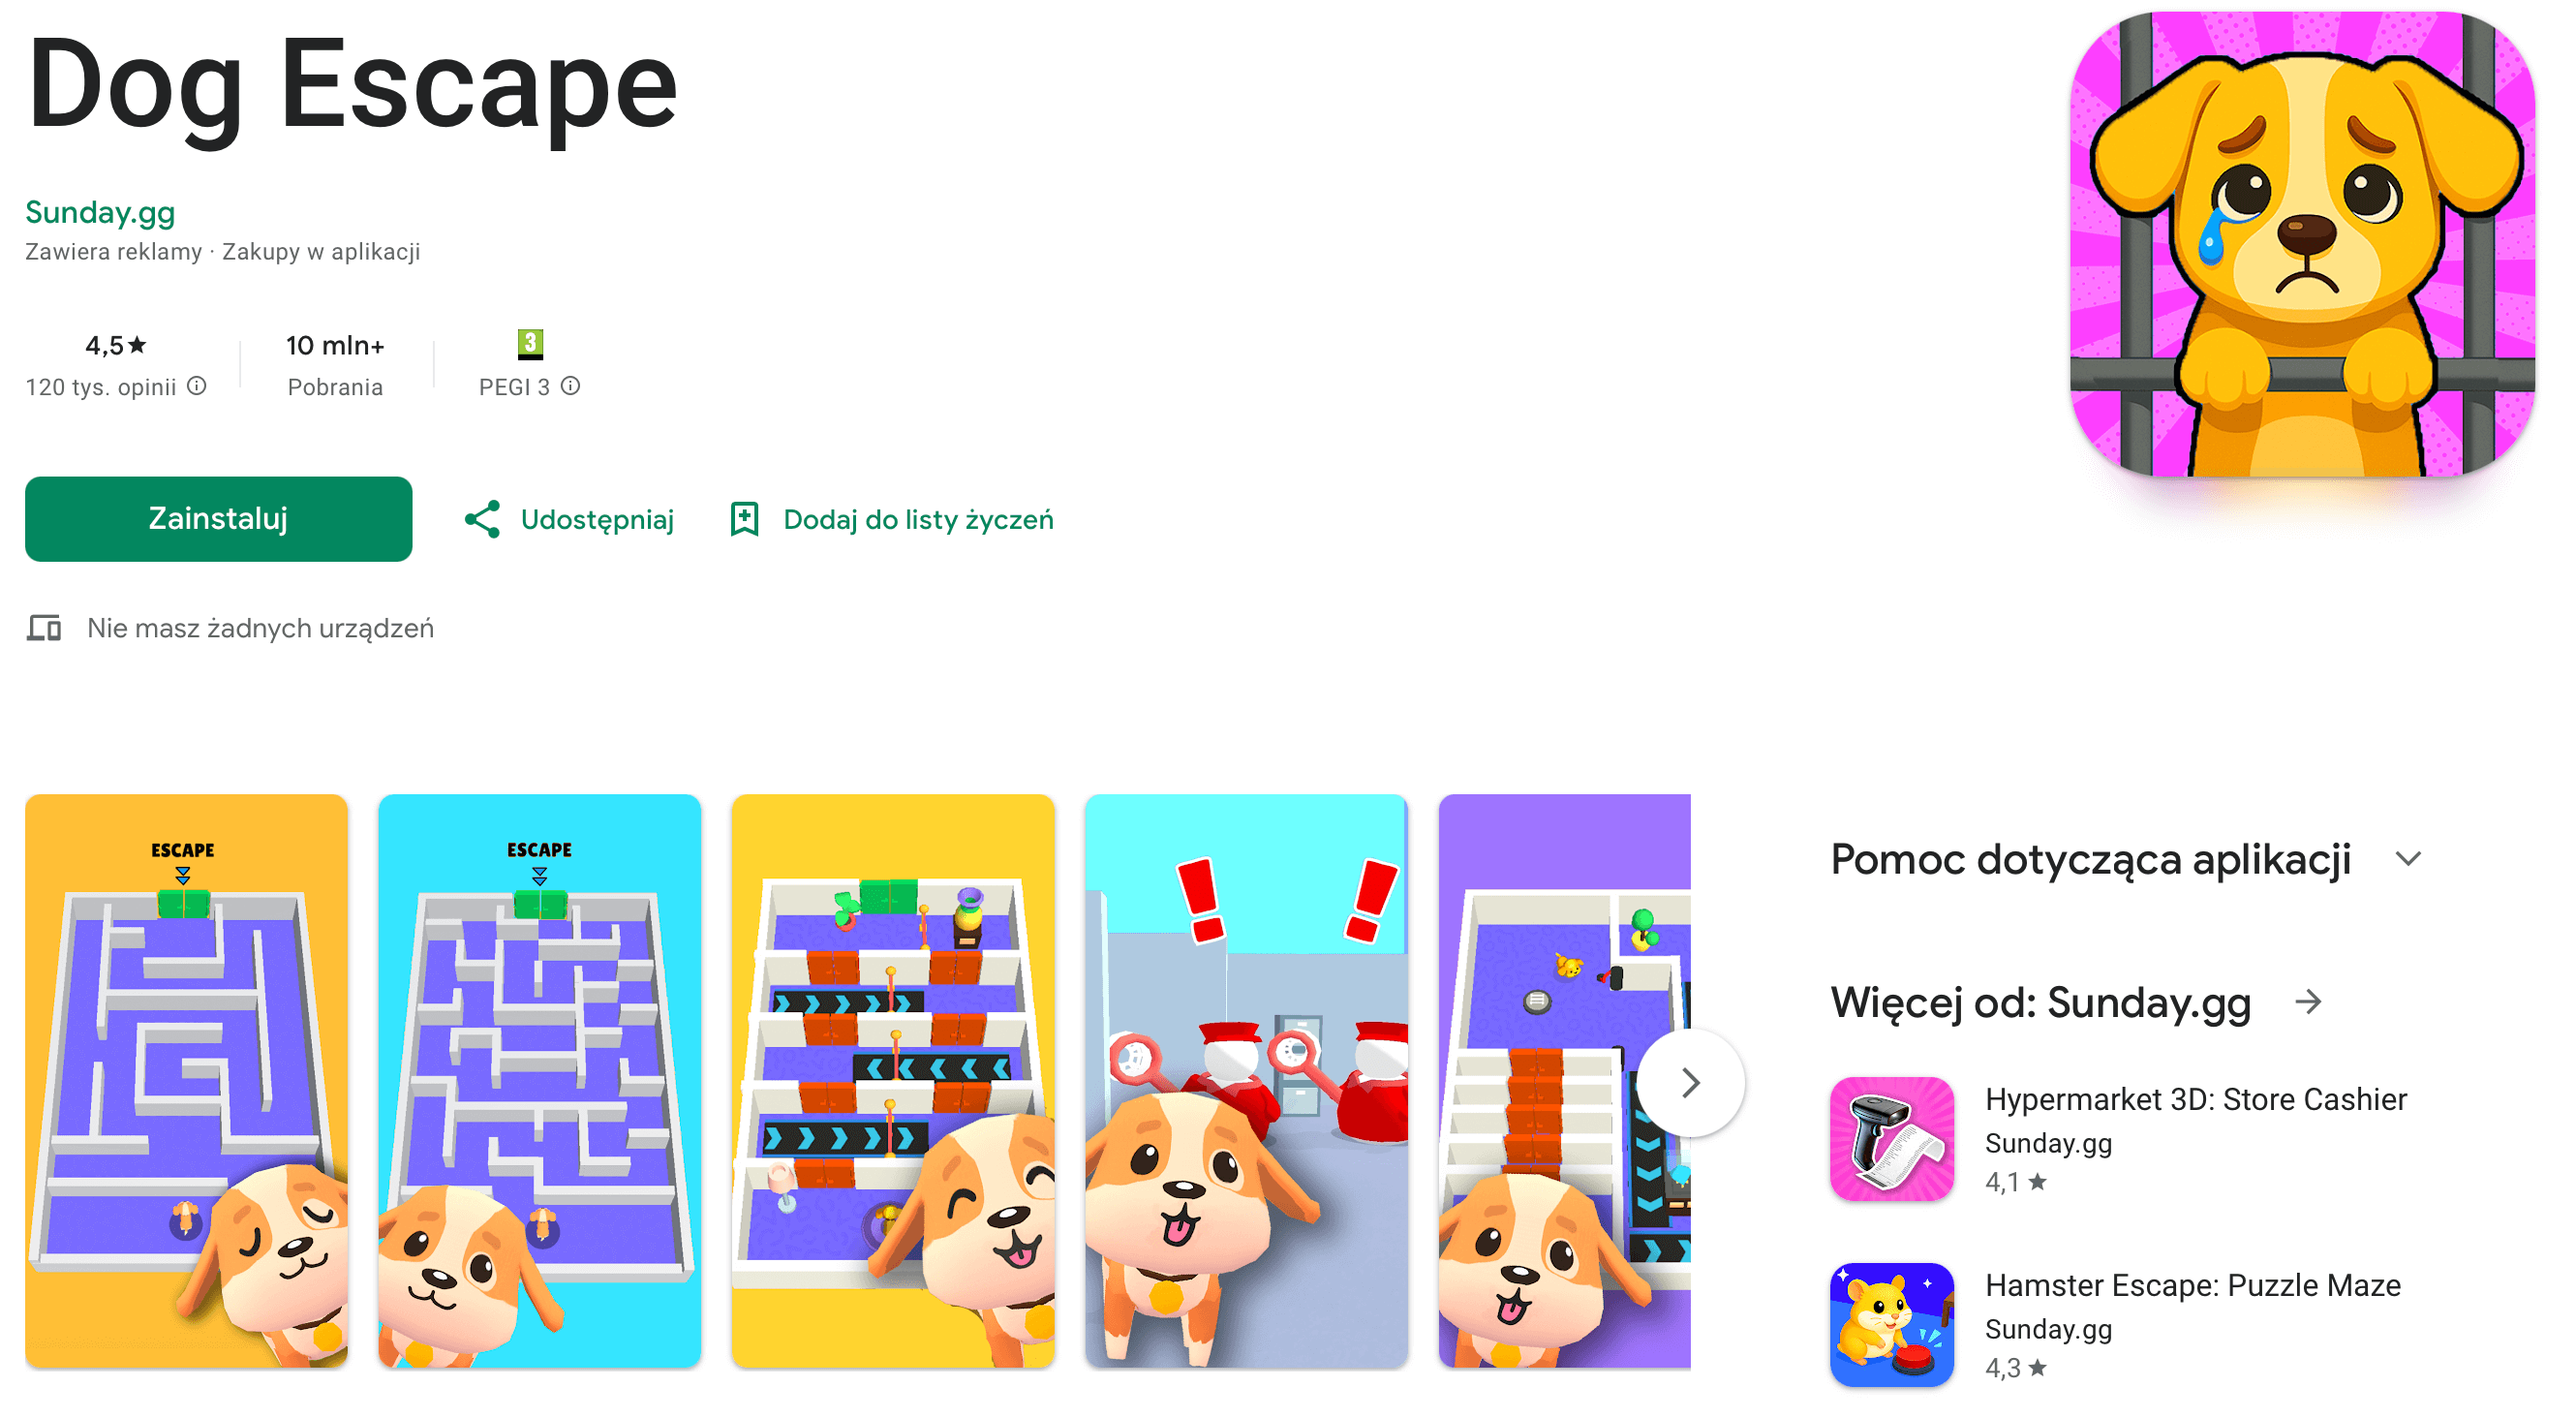Open the first orange maze screenshot

186,1081
